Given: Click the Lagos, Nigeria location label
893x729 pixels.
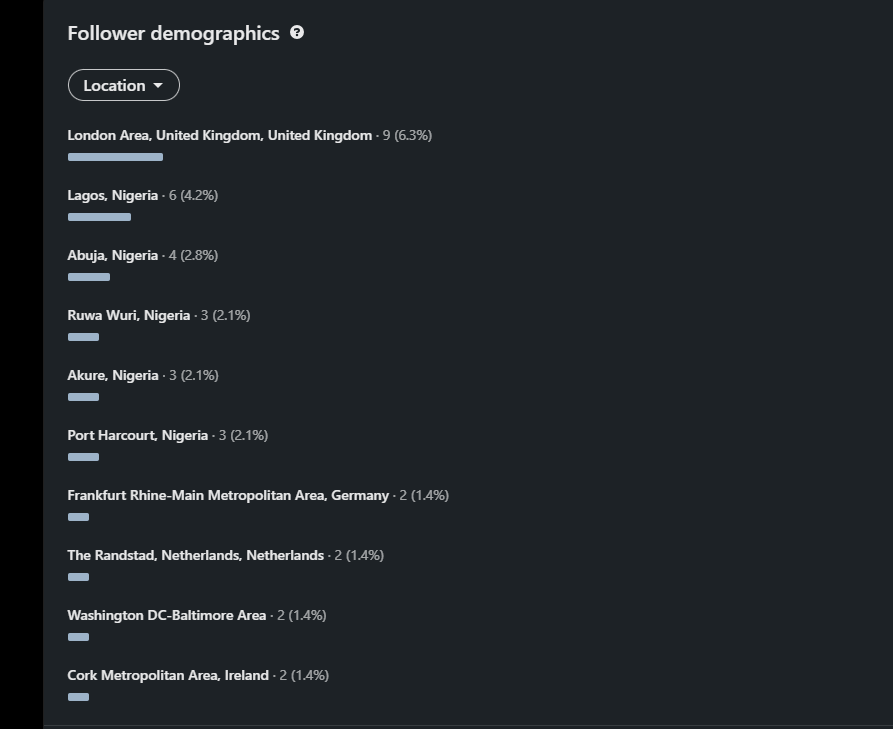Looking at the screenshot, I should [112, 195].
